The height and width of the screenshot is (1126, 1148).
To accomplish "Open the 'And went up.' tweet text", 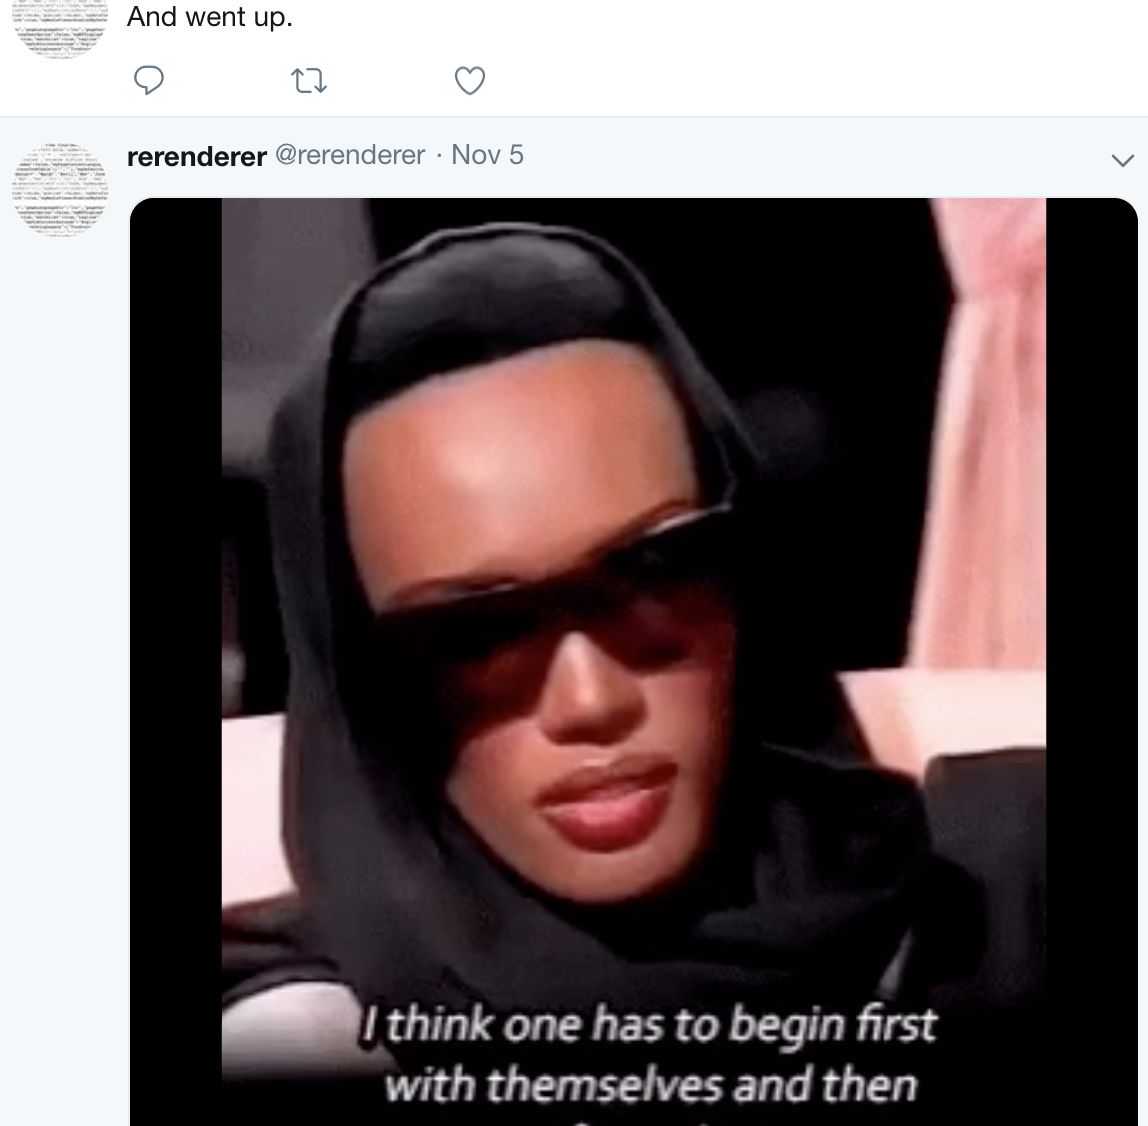I will pos(209,16).
